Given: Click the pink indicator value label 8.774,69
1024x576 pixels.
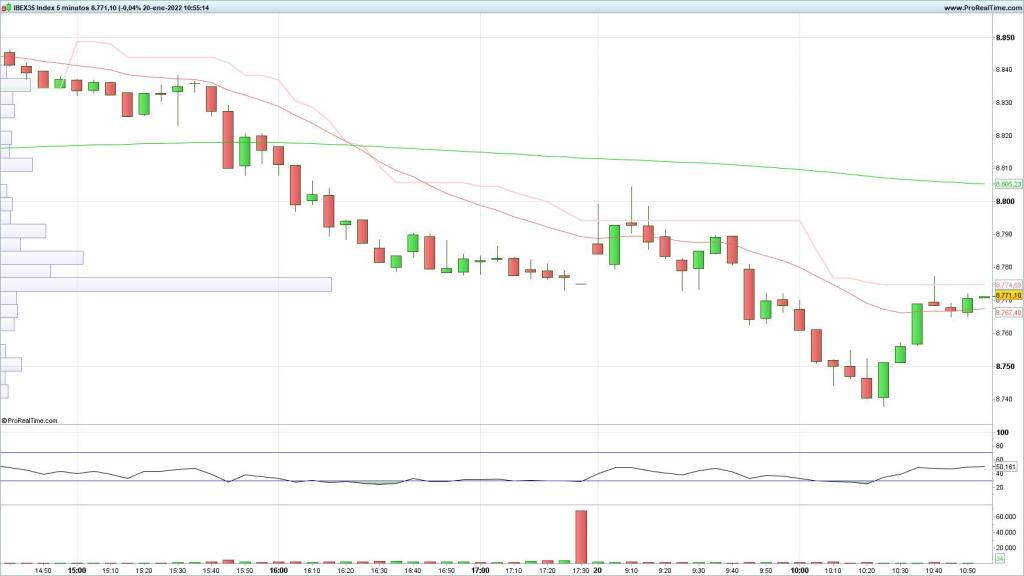Looking at the screenshot, I should pos(1008,286).
